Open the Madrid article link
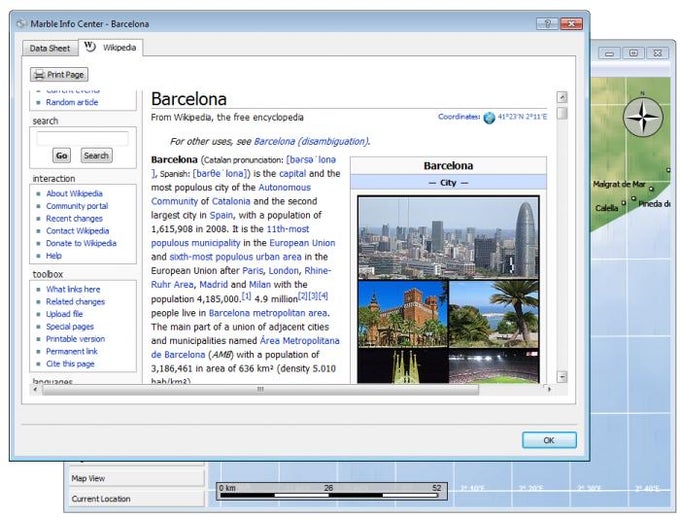 point(213,285)
